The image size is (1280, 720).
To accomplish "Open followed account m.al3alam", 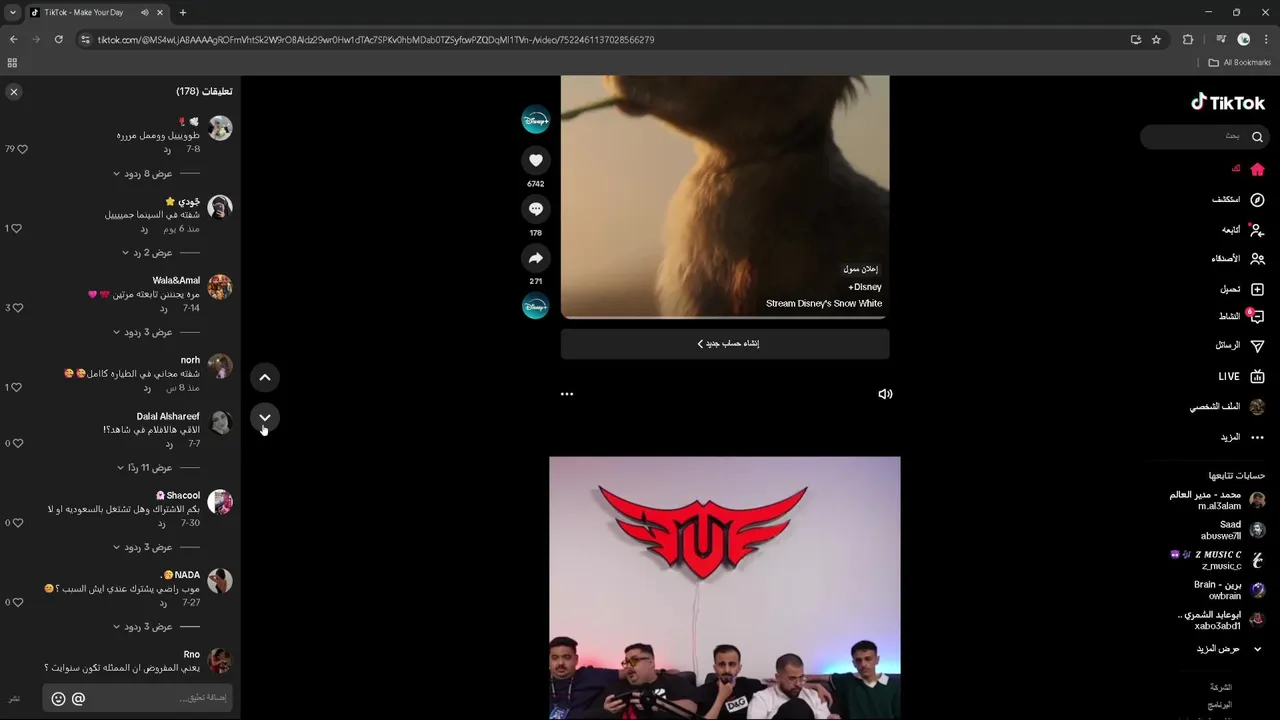I will point(1217,500).
